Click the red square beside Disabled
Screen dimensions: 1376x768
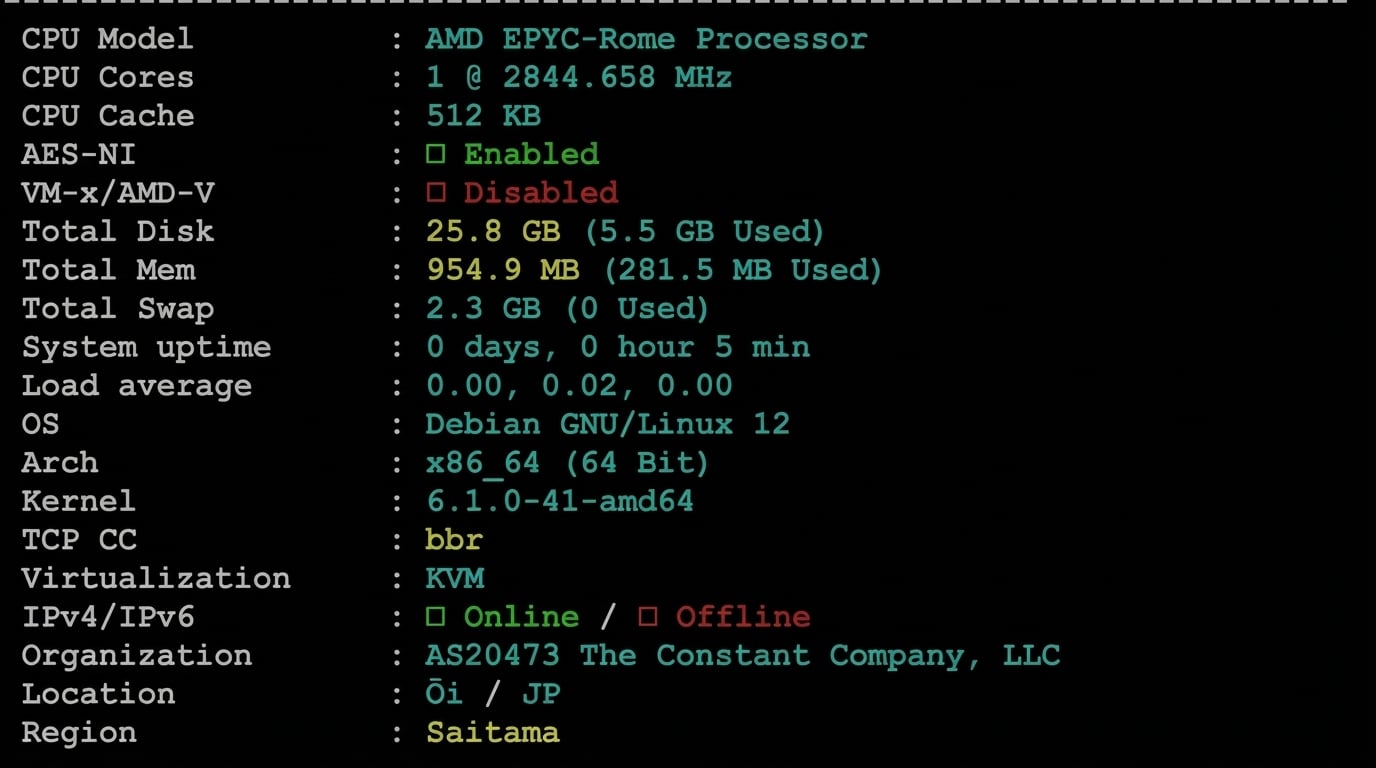click(x=435, y=193)
